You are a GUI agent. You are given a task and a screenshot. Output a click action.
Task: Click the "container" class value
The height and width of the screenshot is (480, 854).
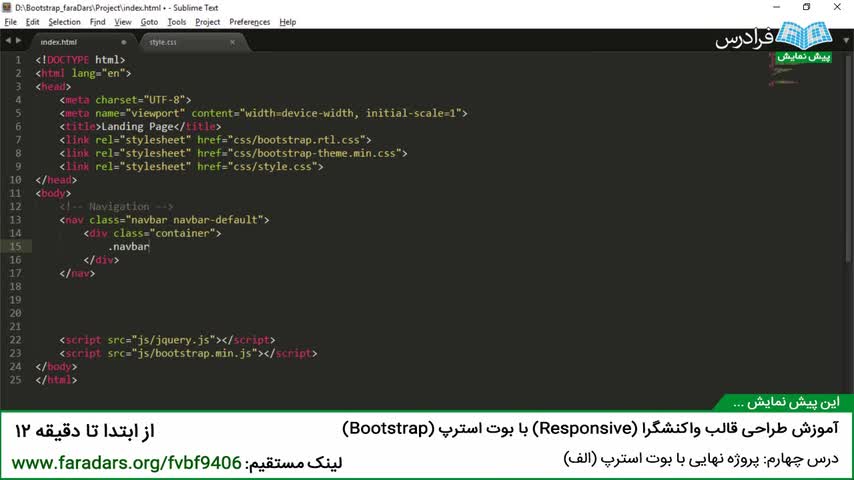pos(182,233)
